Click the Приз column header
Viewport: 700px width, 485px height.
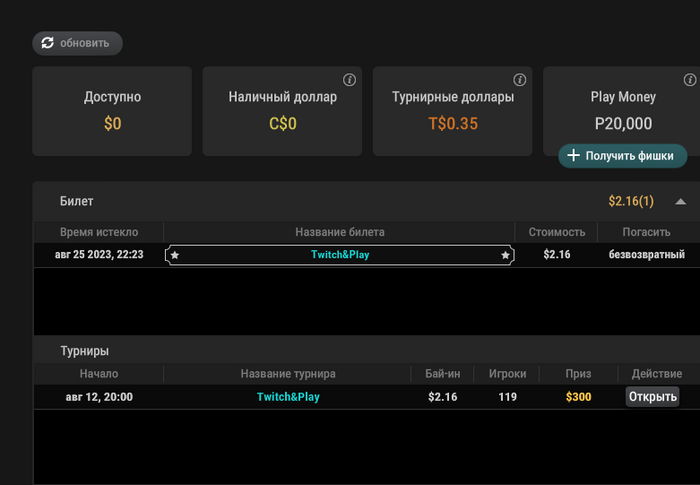pyautogui.click(x=578, y=374)
